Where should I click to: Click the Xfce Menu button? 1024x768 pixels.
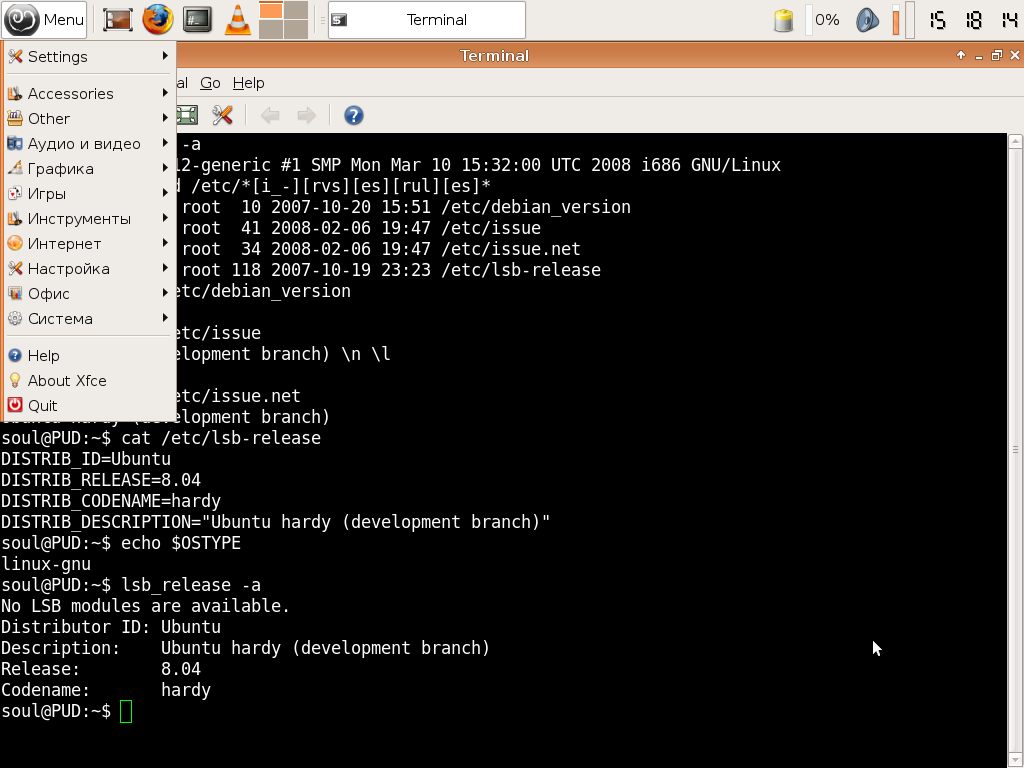44,20
